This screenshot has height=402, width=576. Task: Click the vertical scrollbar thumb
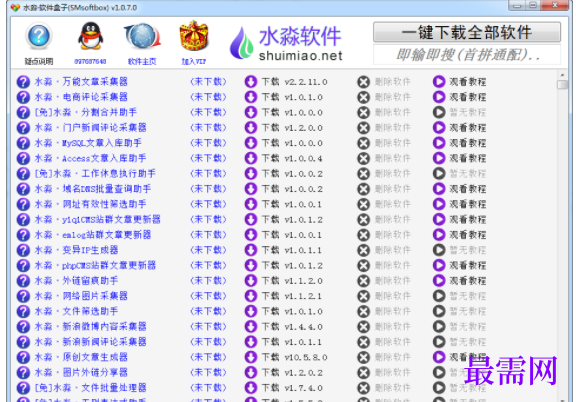(x=562, y=85)
